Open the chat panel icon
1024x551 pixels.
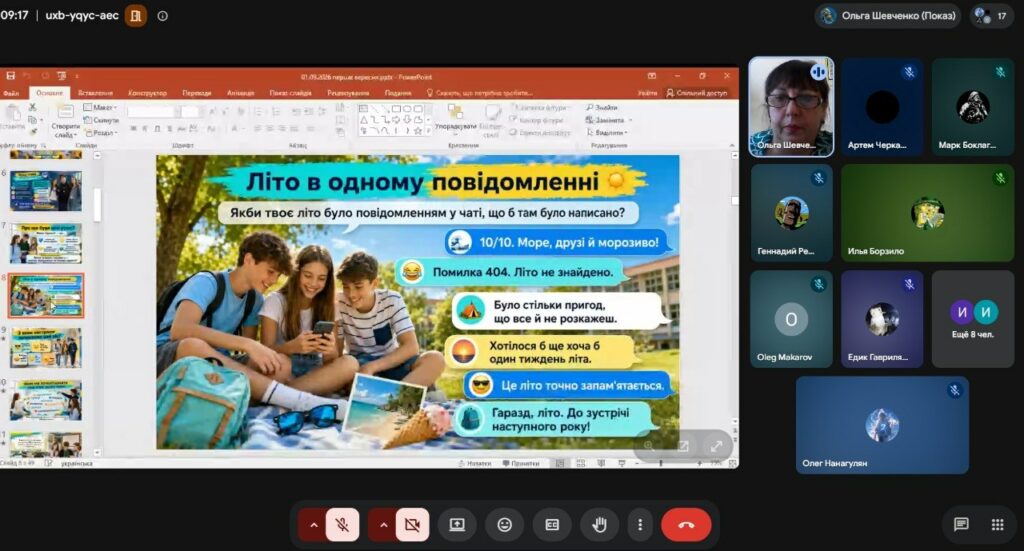coord(961,524)
